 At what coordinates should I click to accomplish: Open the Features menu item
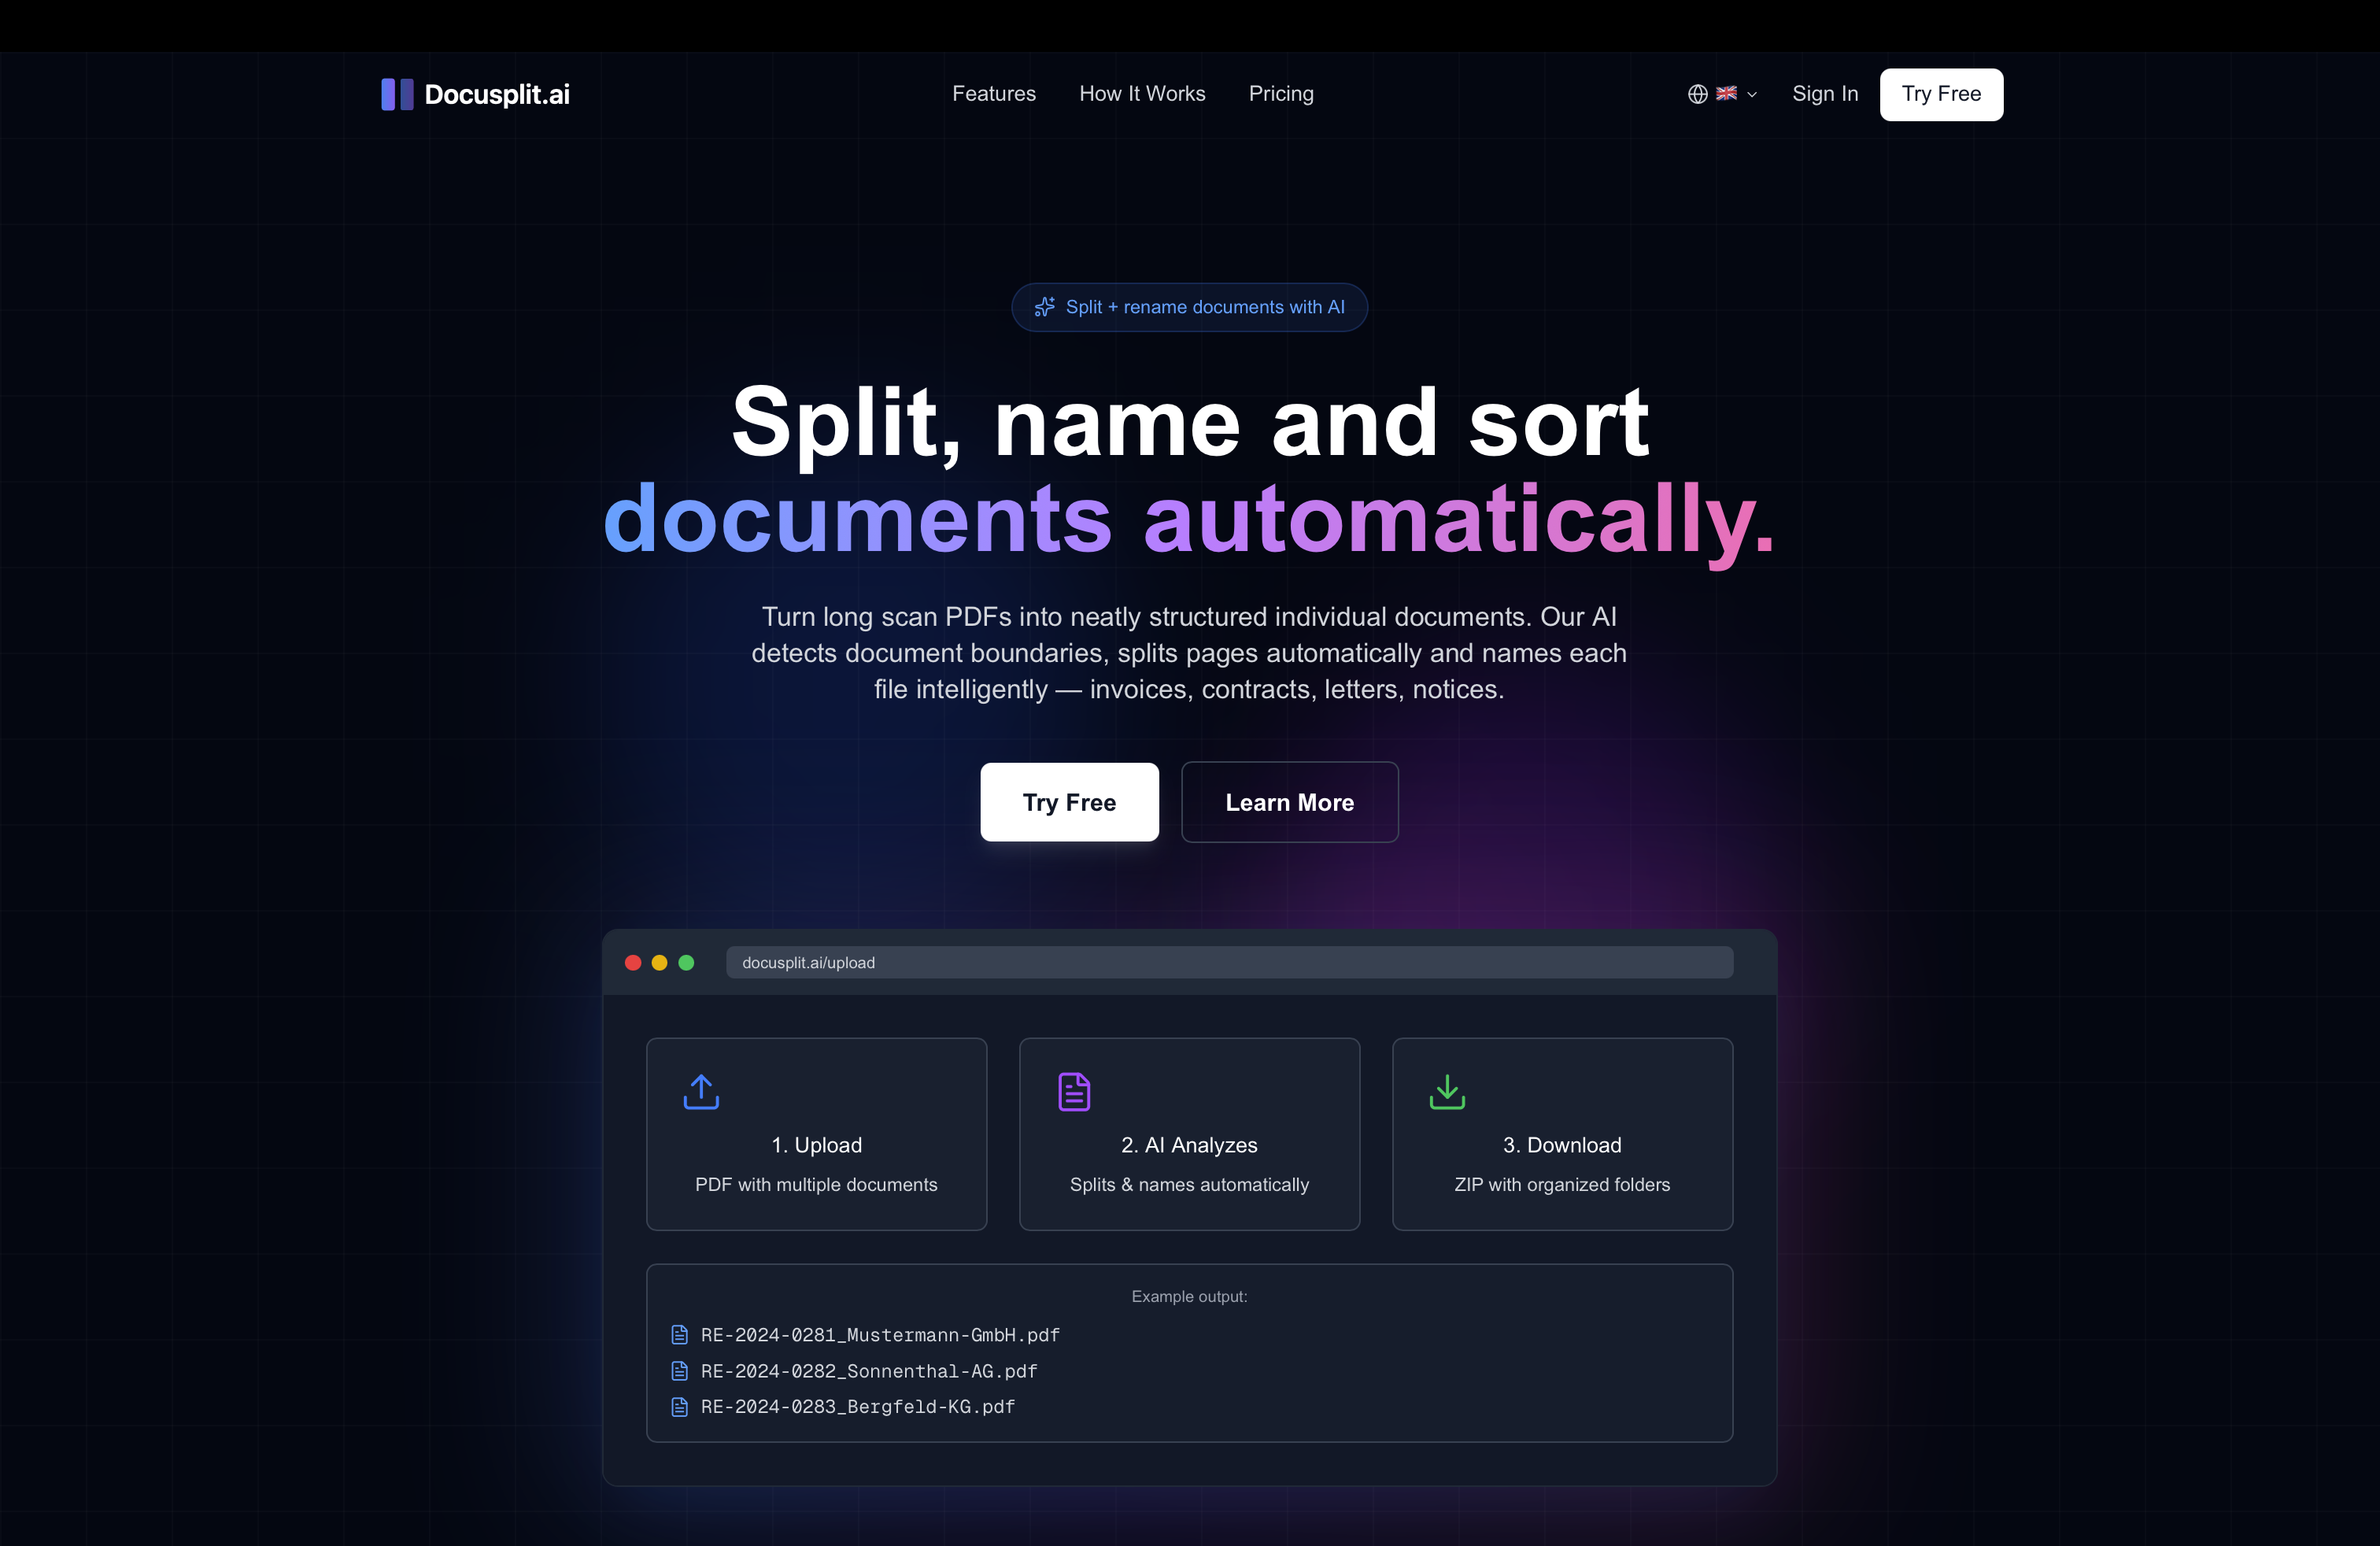click(x=994, y=93)
